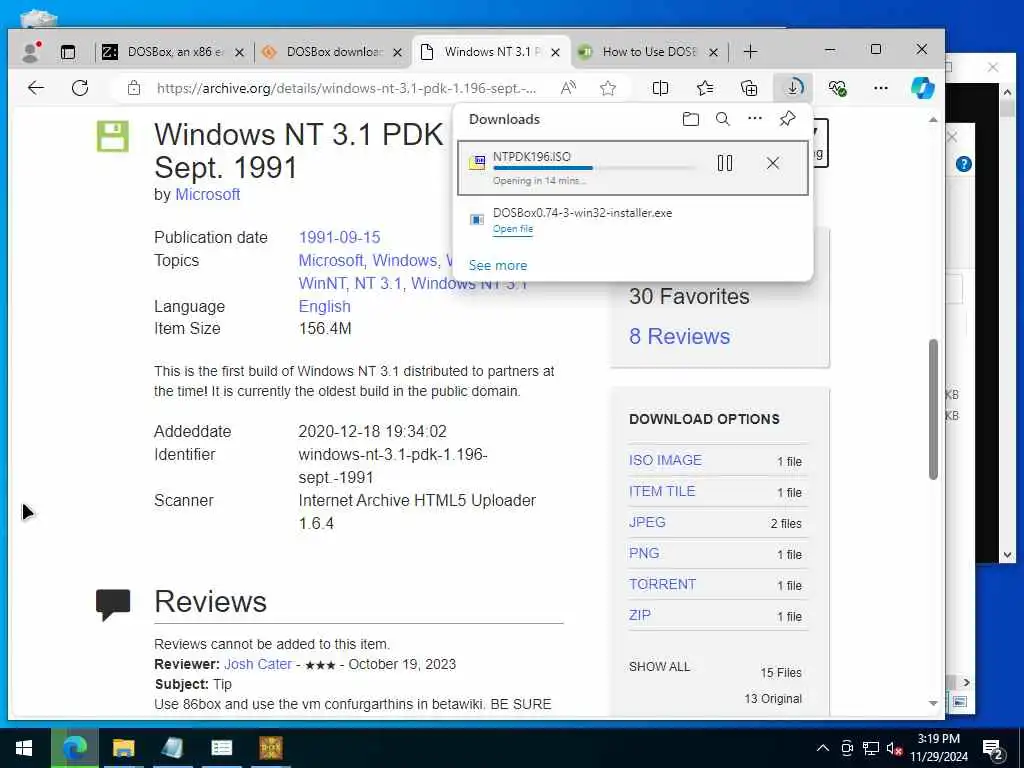This screenshot has width=1024, height=768.
Task: Open the Edge profile icon
Action: click(x=31, y=52)
